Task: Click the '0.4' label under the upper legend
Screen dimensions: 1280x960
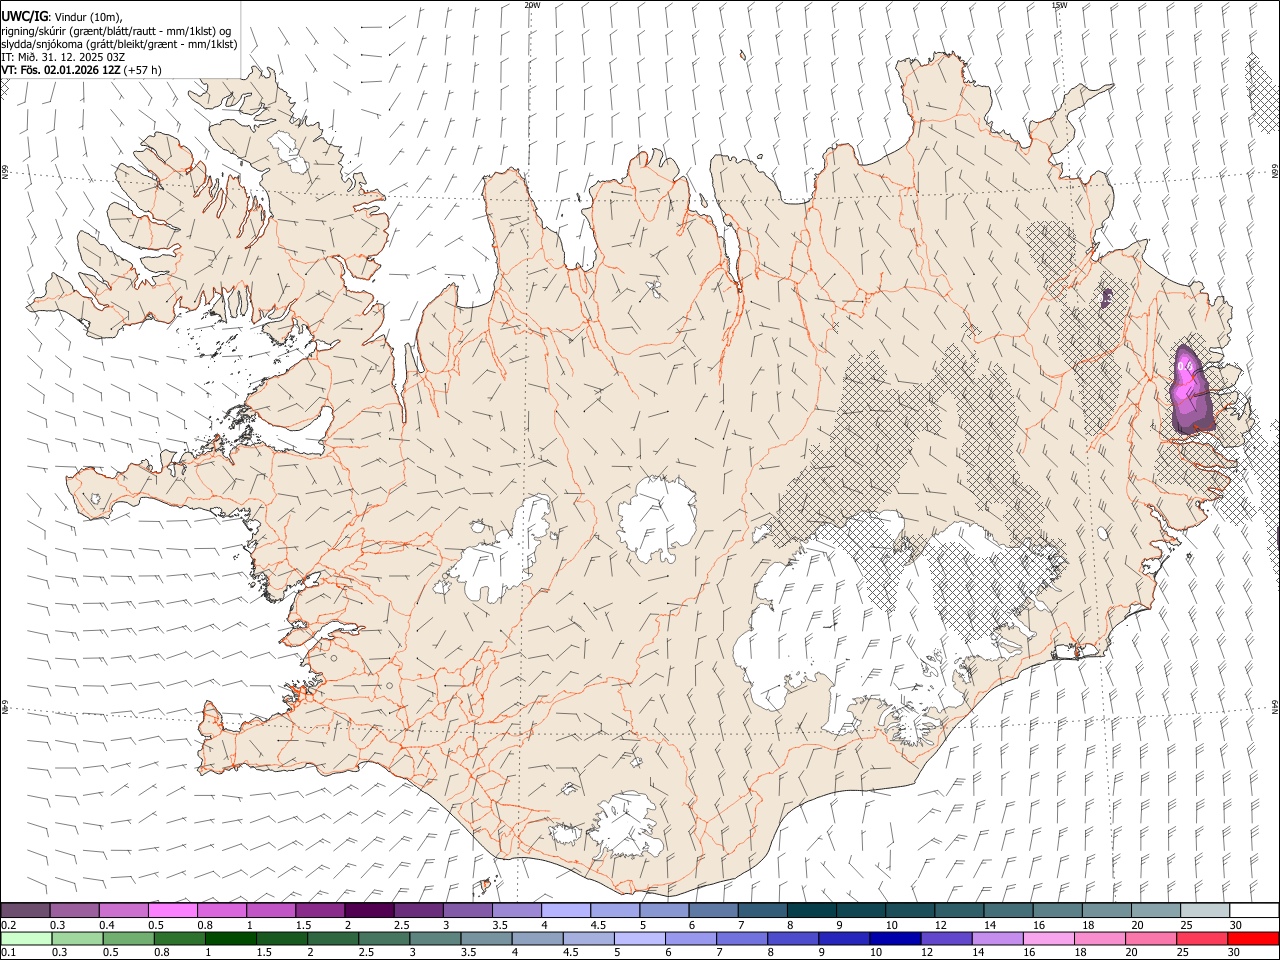Action: pyautogui.click(x=108, y=925)
